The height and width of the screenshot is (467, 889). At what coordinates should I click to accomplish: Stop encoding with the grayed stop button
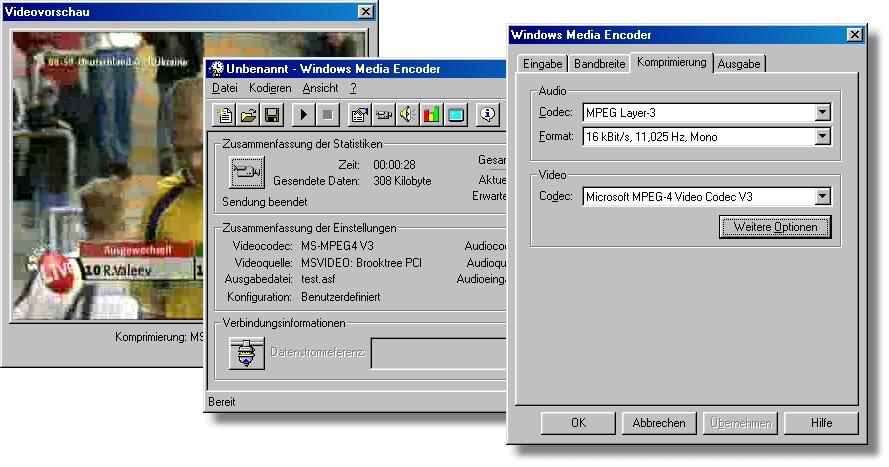click(327, 115)
